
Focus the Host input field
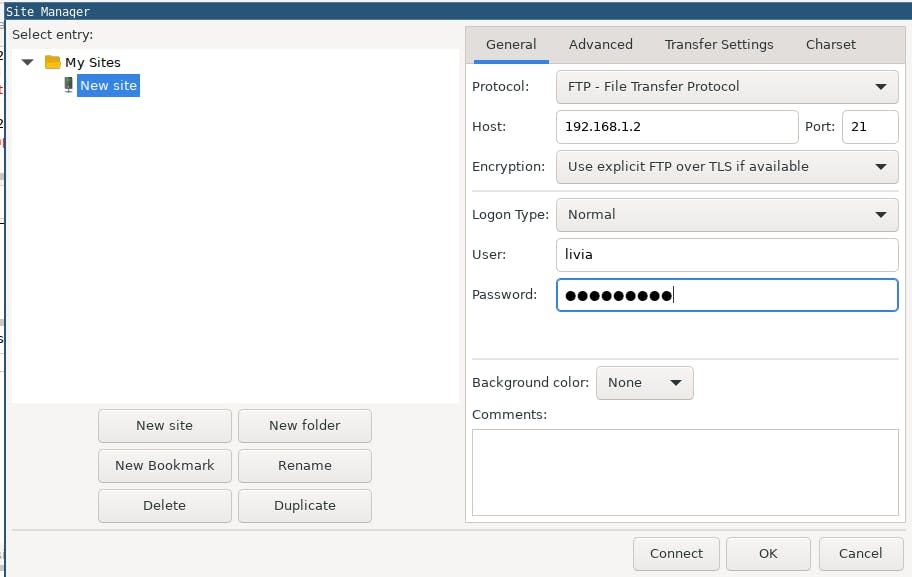[x=677, y=127]
